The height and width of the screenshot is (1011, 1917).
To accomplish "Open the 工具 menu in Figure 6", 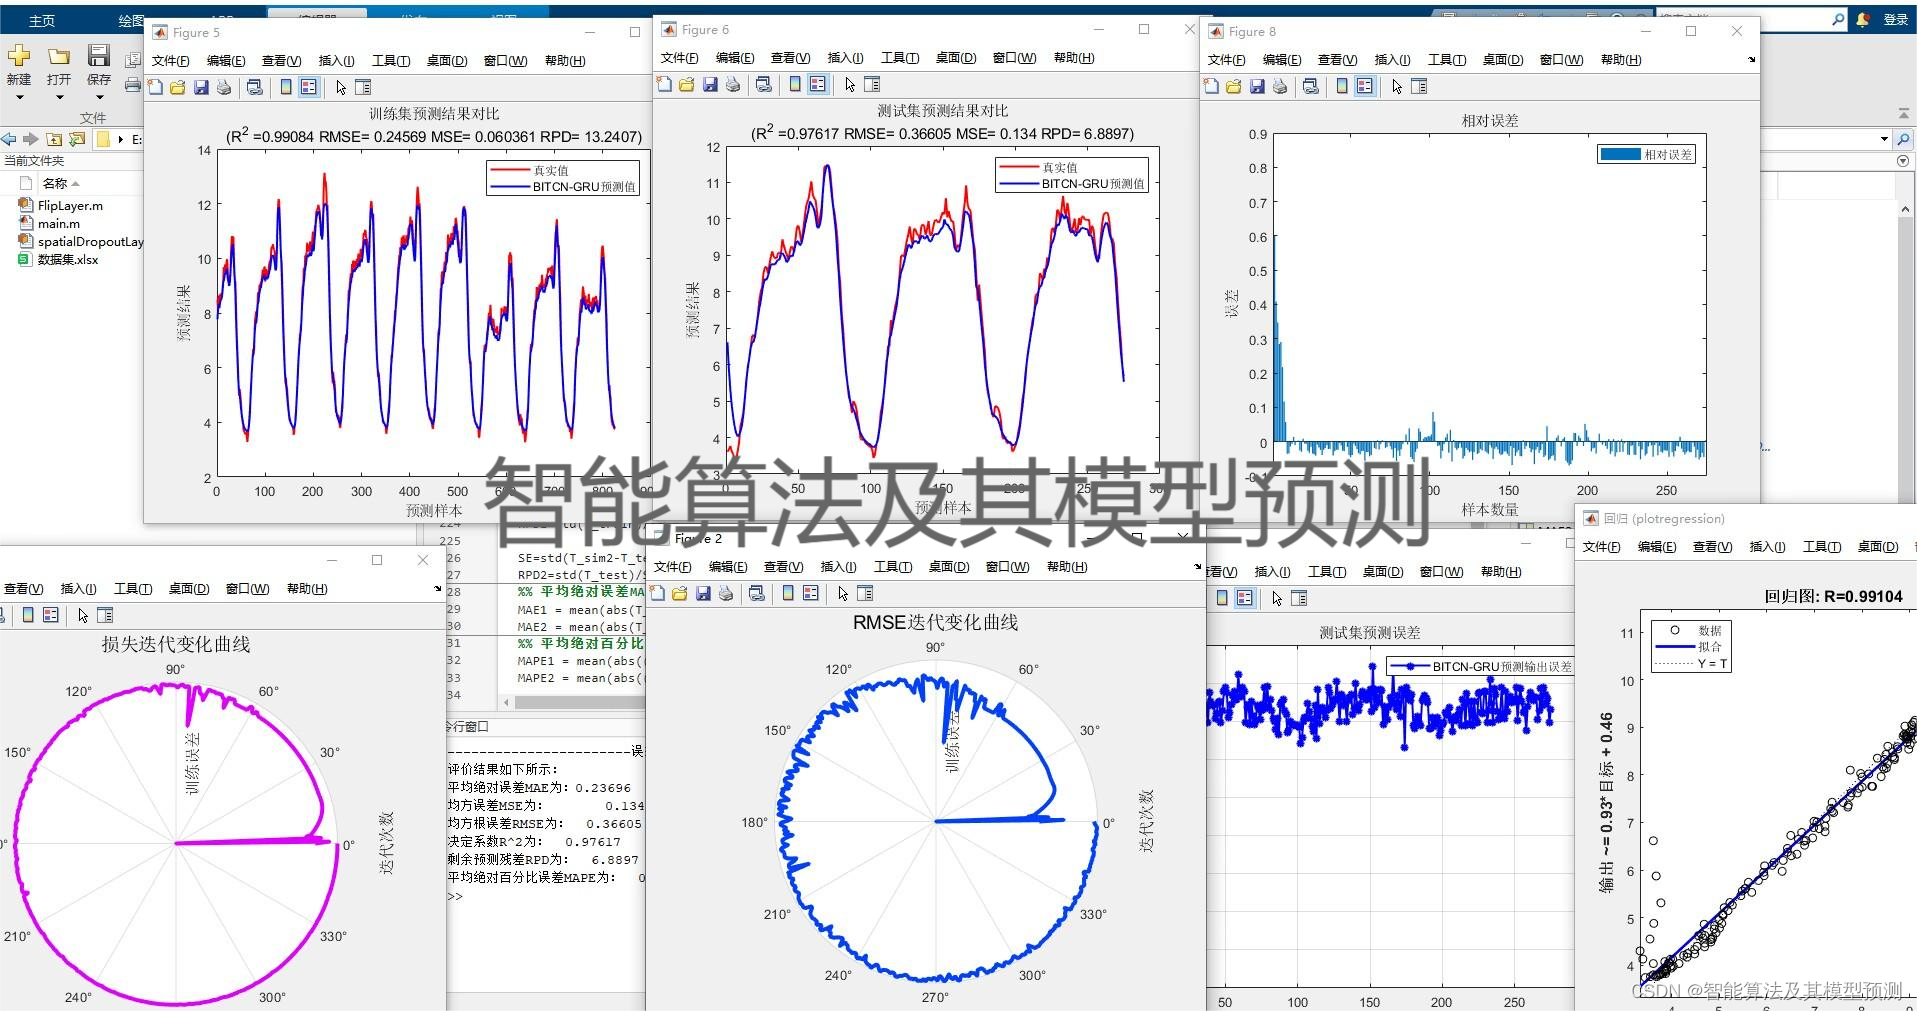I will click(x=898, y=58).
